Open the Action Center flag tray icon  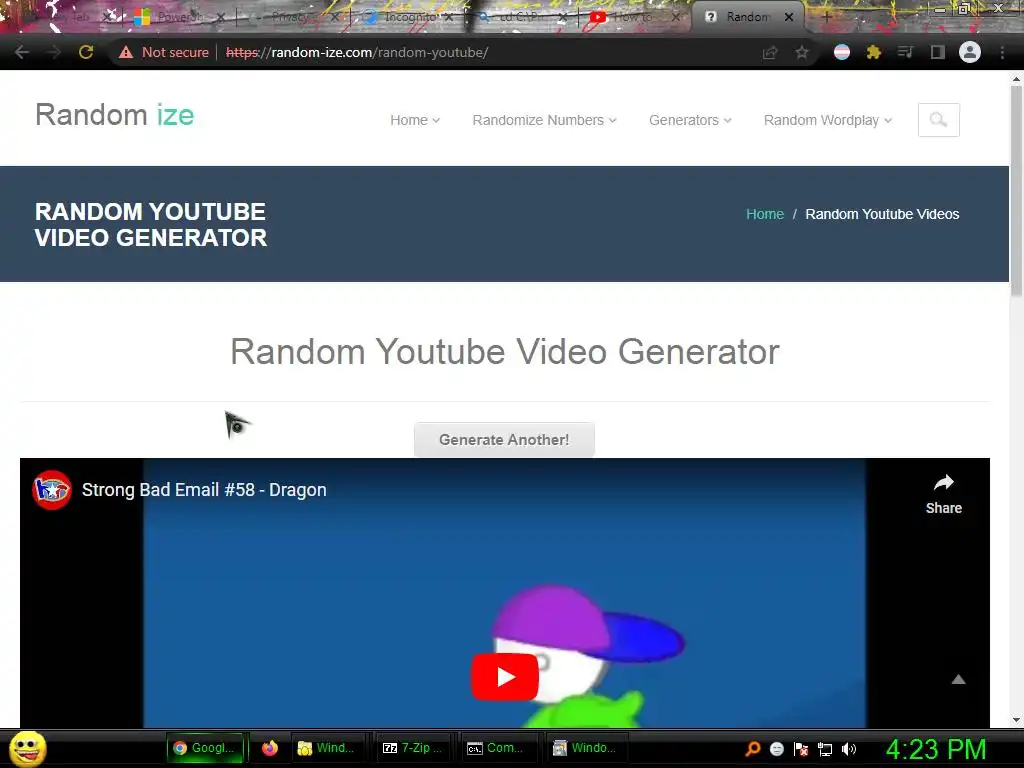tap(801, 748)
